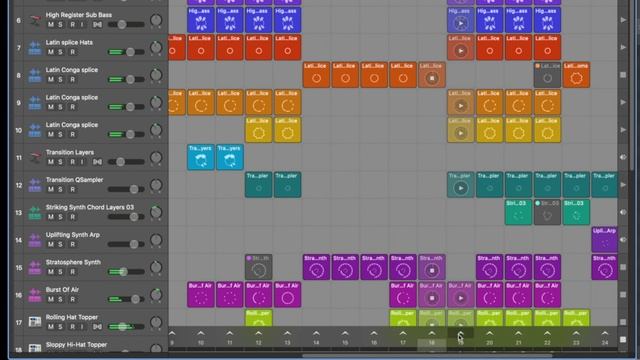640x360 pixels.
Task: Trigger scene 22 with its chevron
Action: tap(547, 333)
